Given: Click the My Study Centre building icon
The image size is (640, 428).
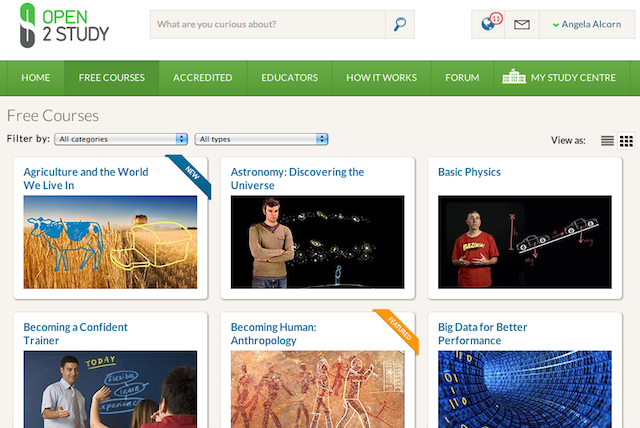Looking at the screenshot, I should tap(514, 76).
